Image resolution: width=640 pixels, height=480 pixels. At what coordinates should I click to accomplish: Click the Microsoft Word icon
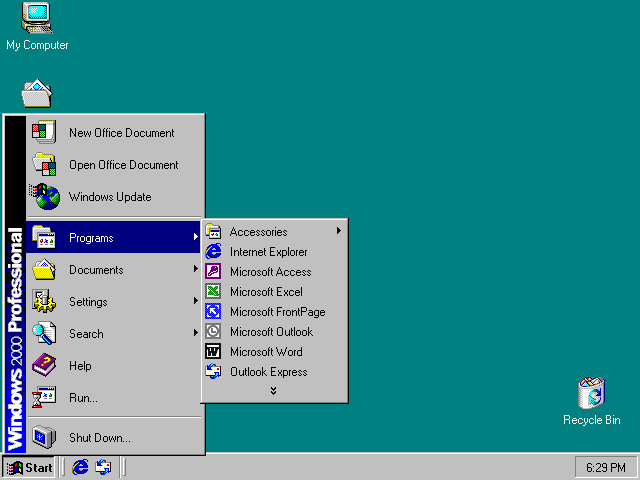tap(213, 351)
